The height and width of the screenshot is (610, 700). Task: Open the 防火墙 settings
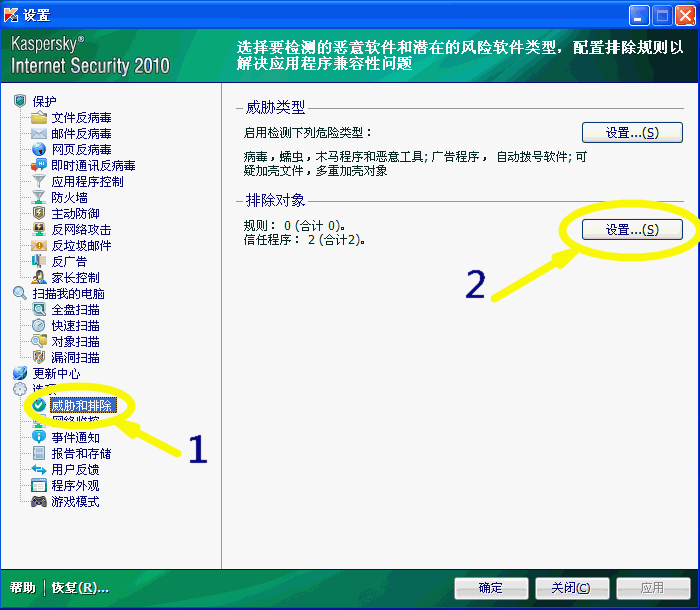[69, 197]
